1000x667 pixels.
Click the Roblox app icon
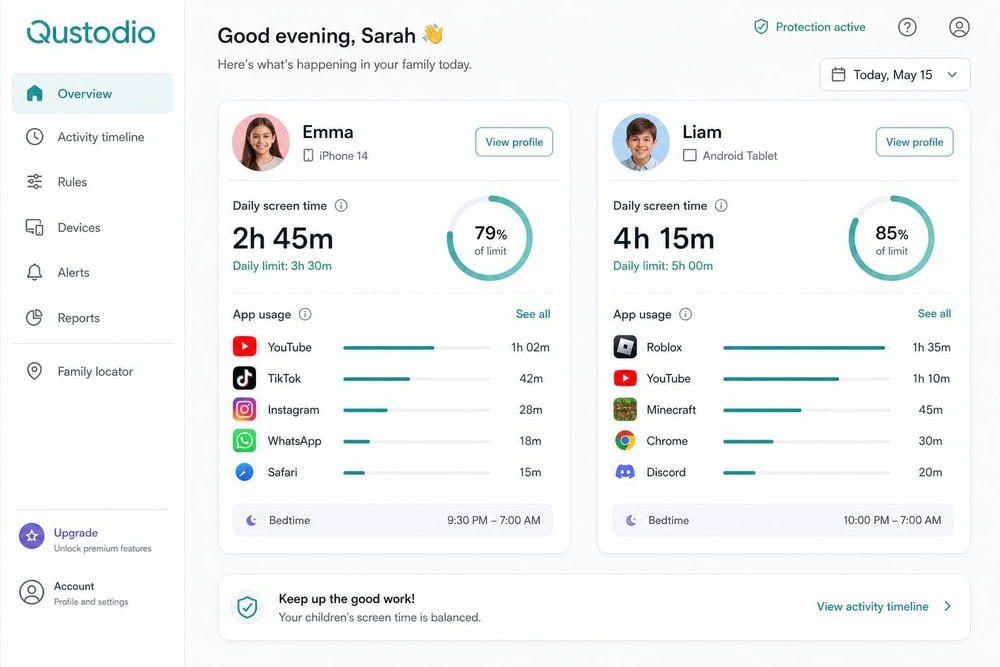pos(625,347)
